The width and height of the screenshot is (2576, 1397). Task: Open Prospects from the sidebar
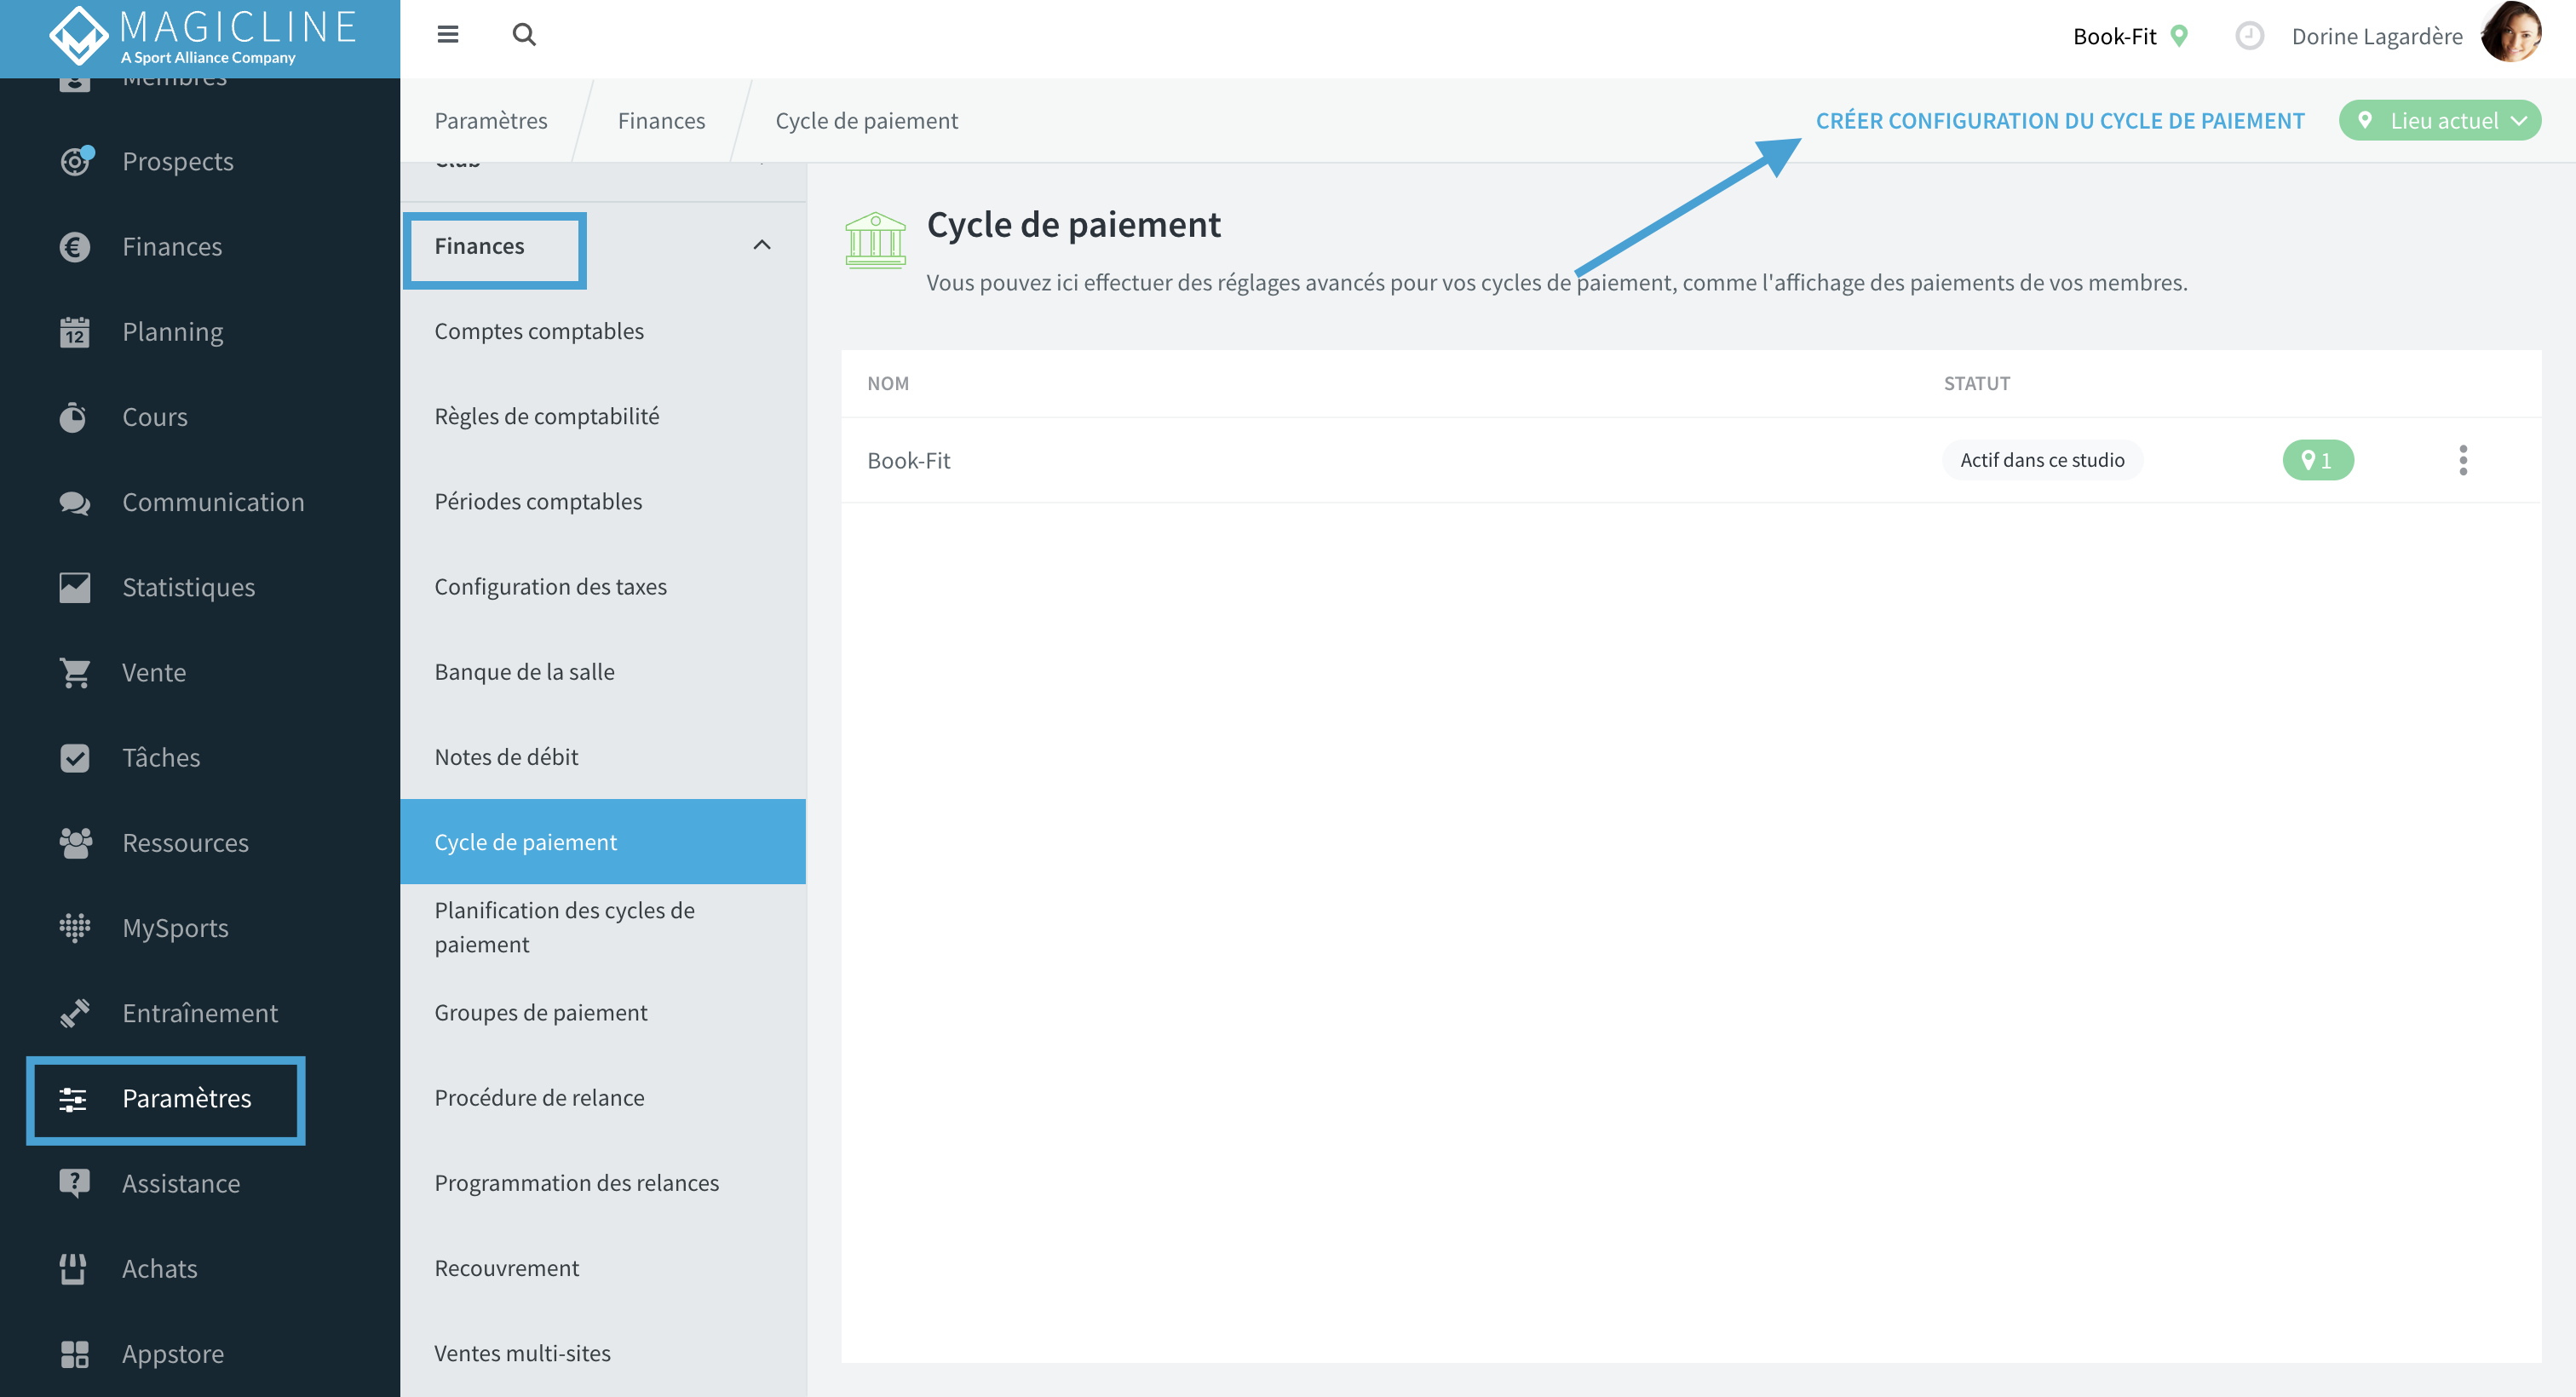pyautogui.click(x=178, y=161)
